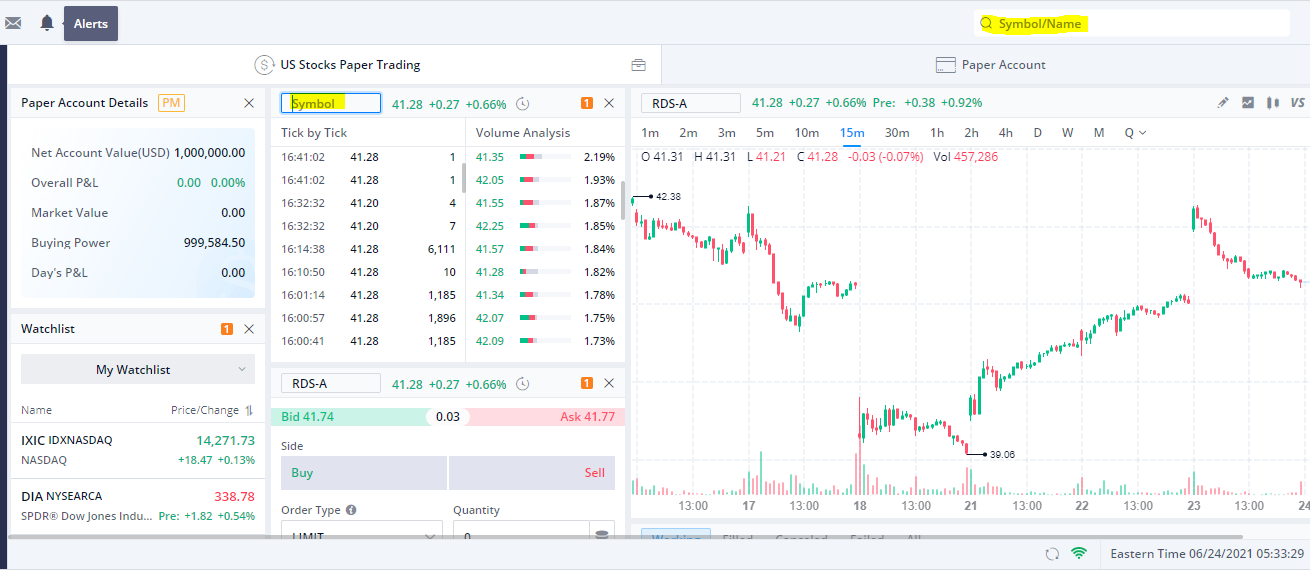Viewport: 1310px width, 576px height.
Task: Open the chart indicators icon
Action: click(x=1248, y=103)
